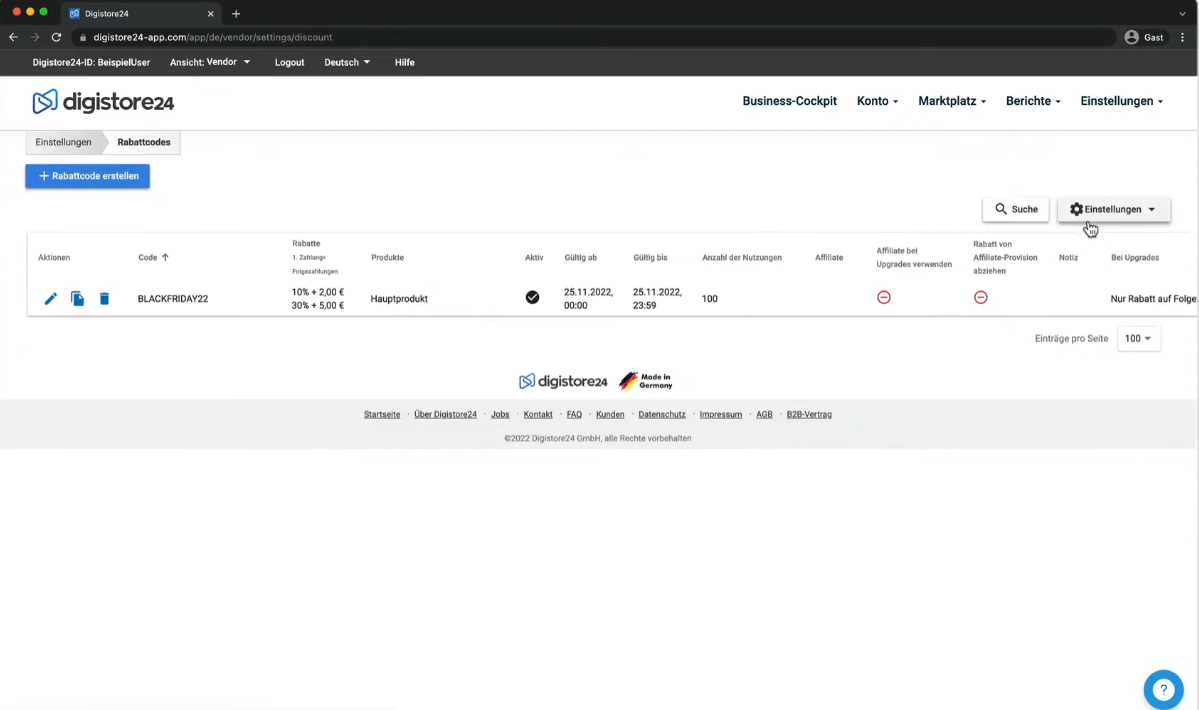Open Chrome three-dot menu
The width and height of the screenshot is (1199, 710).
point(1182,37)
